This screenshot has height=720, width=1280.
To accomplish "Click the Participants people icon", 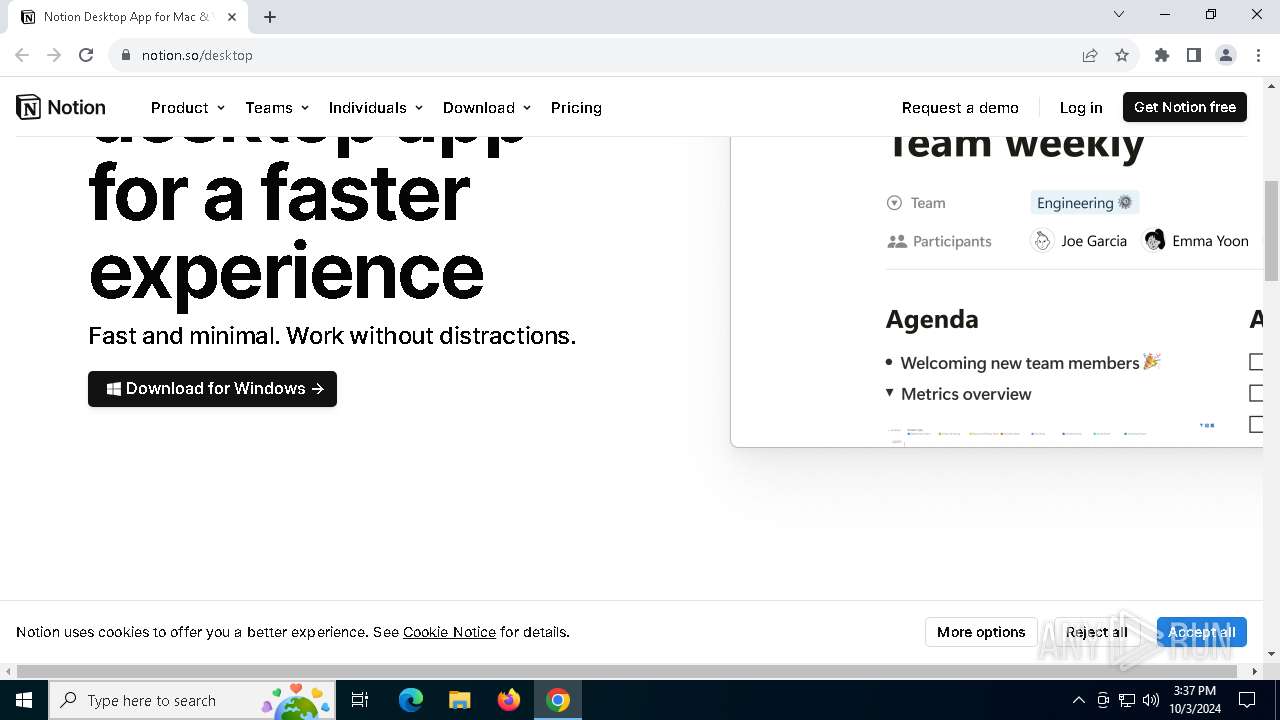I will coord(897,241).
